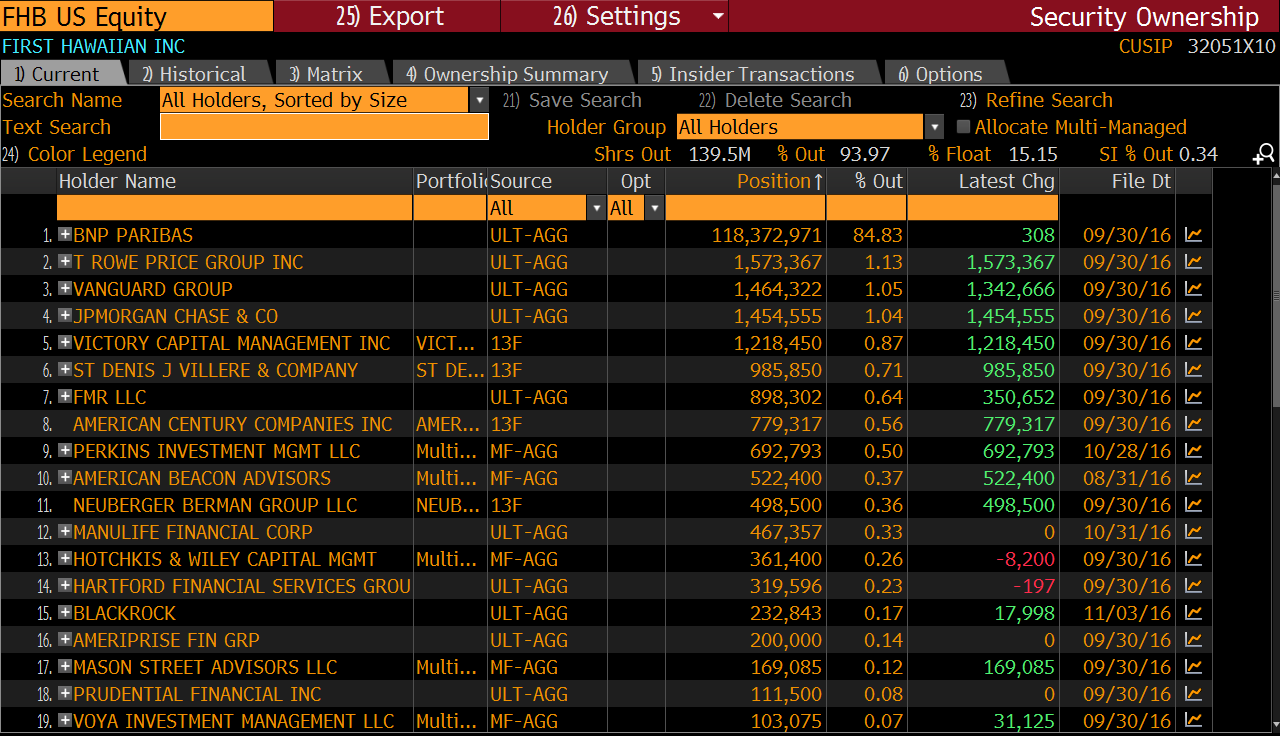Open Source filter All dropdown
Viewport: 1280px width, 736px height.
point(597,208)
